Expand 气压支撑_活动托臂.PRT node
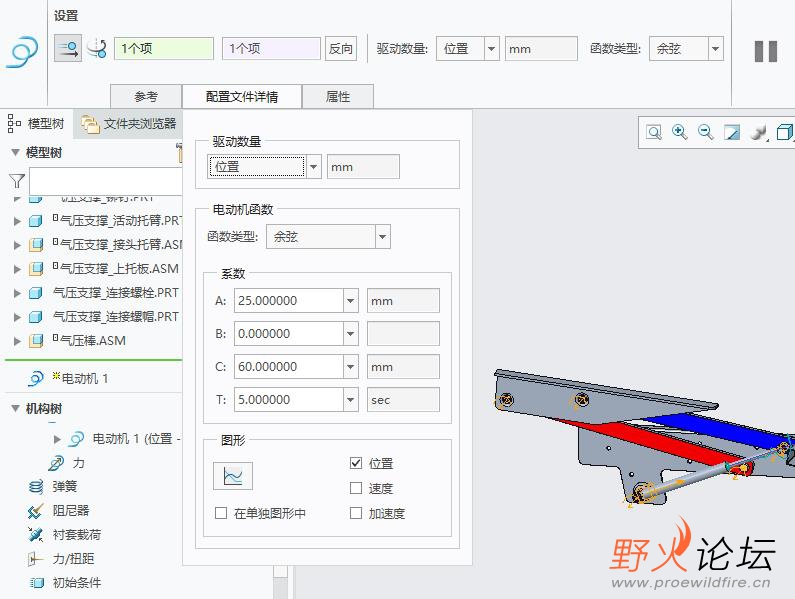The image size is (795, 599). point(17,221)
